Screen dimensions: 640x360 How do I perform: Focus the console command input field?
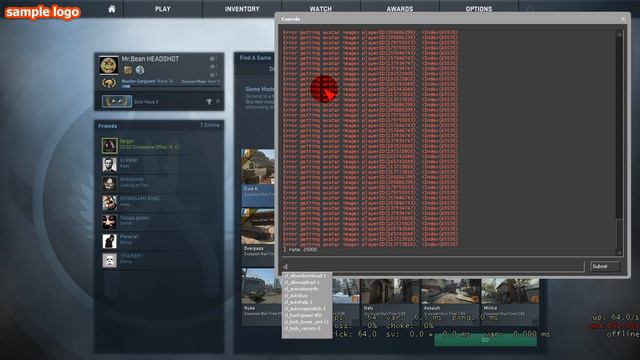point(433,267)
